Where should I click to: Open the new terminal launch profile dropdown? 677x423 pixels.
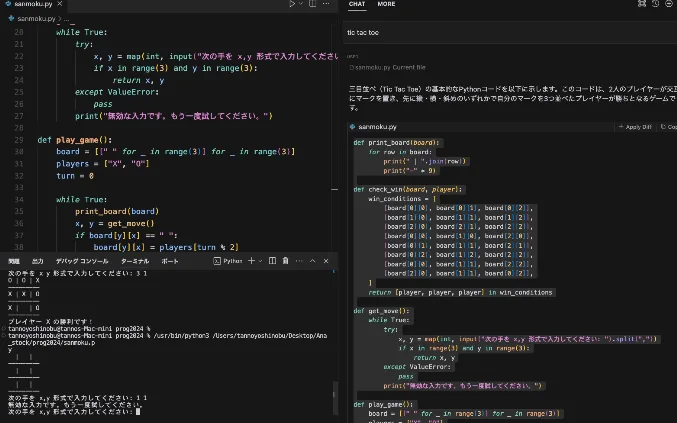click(x=260, y=261)
